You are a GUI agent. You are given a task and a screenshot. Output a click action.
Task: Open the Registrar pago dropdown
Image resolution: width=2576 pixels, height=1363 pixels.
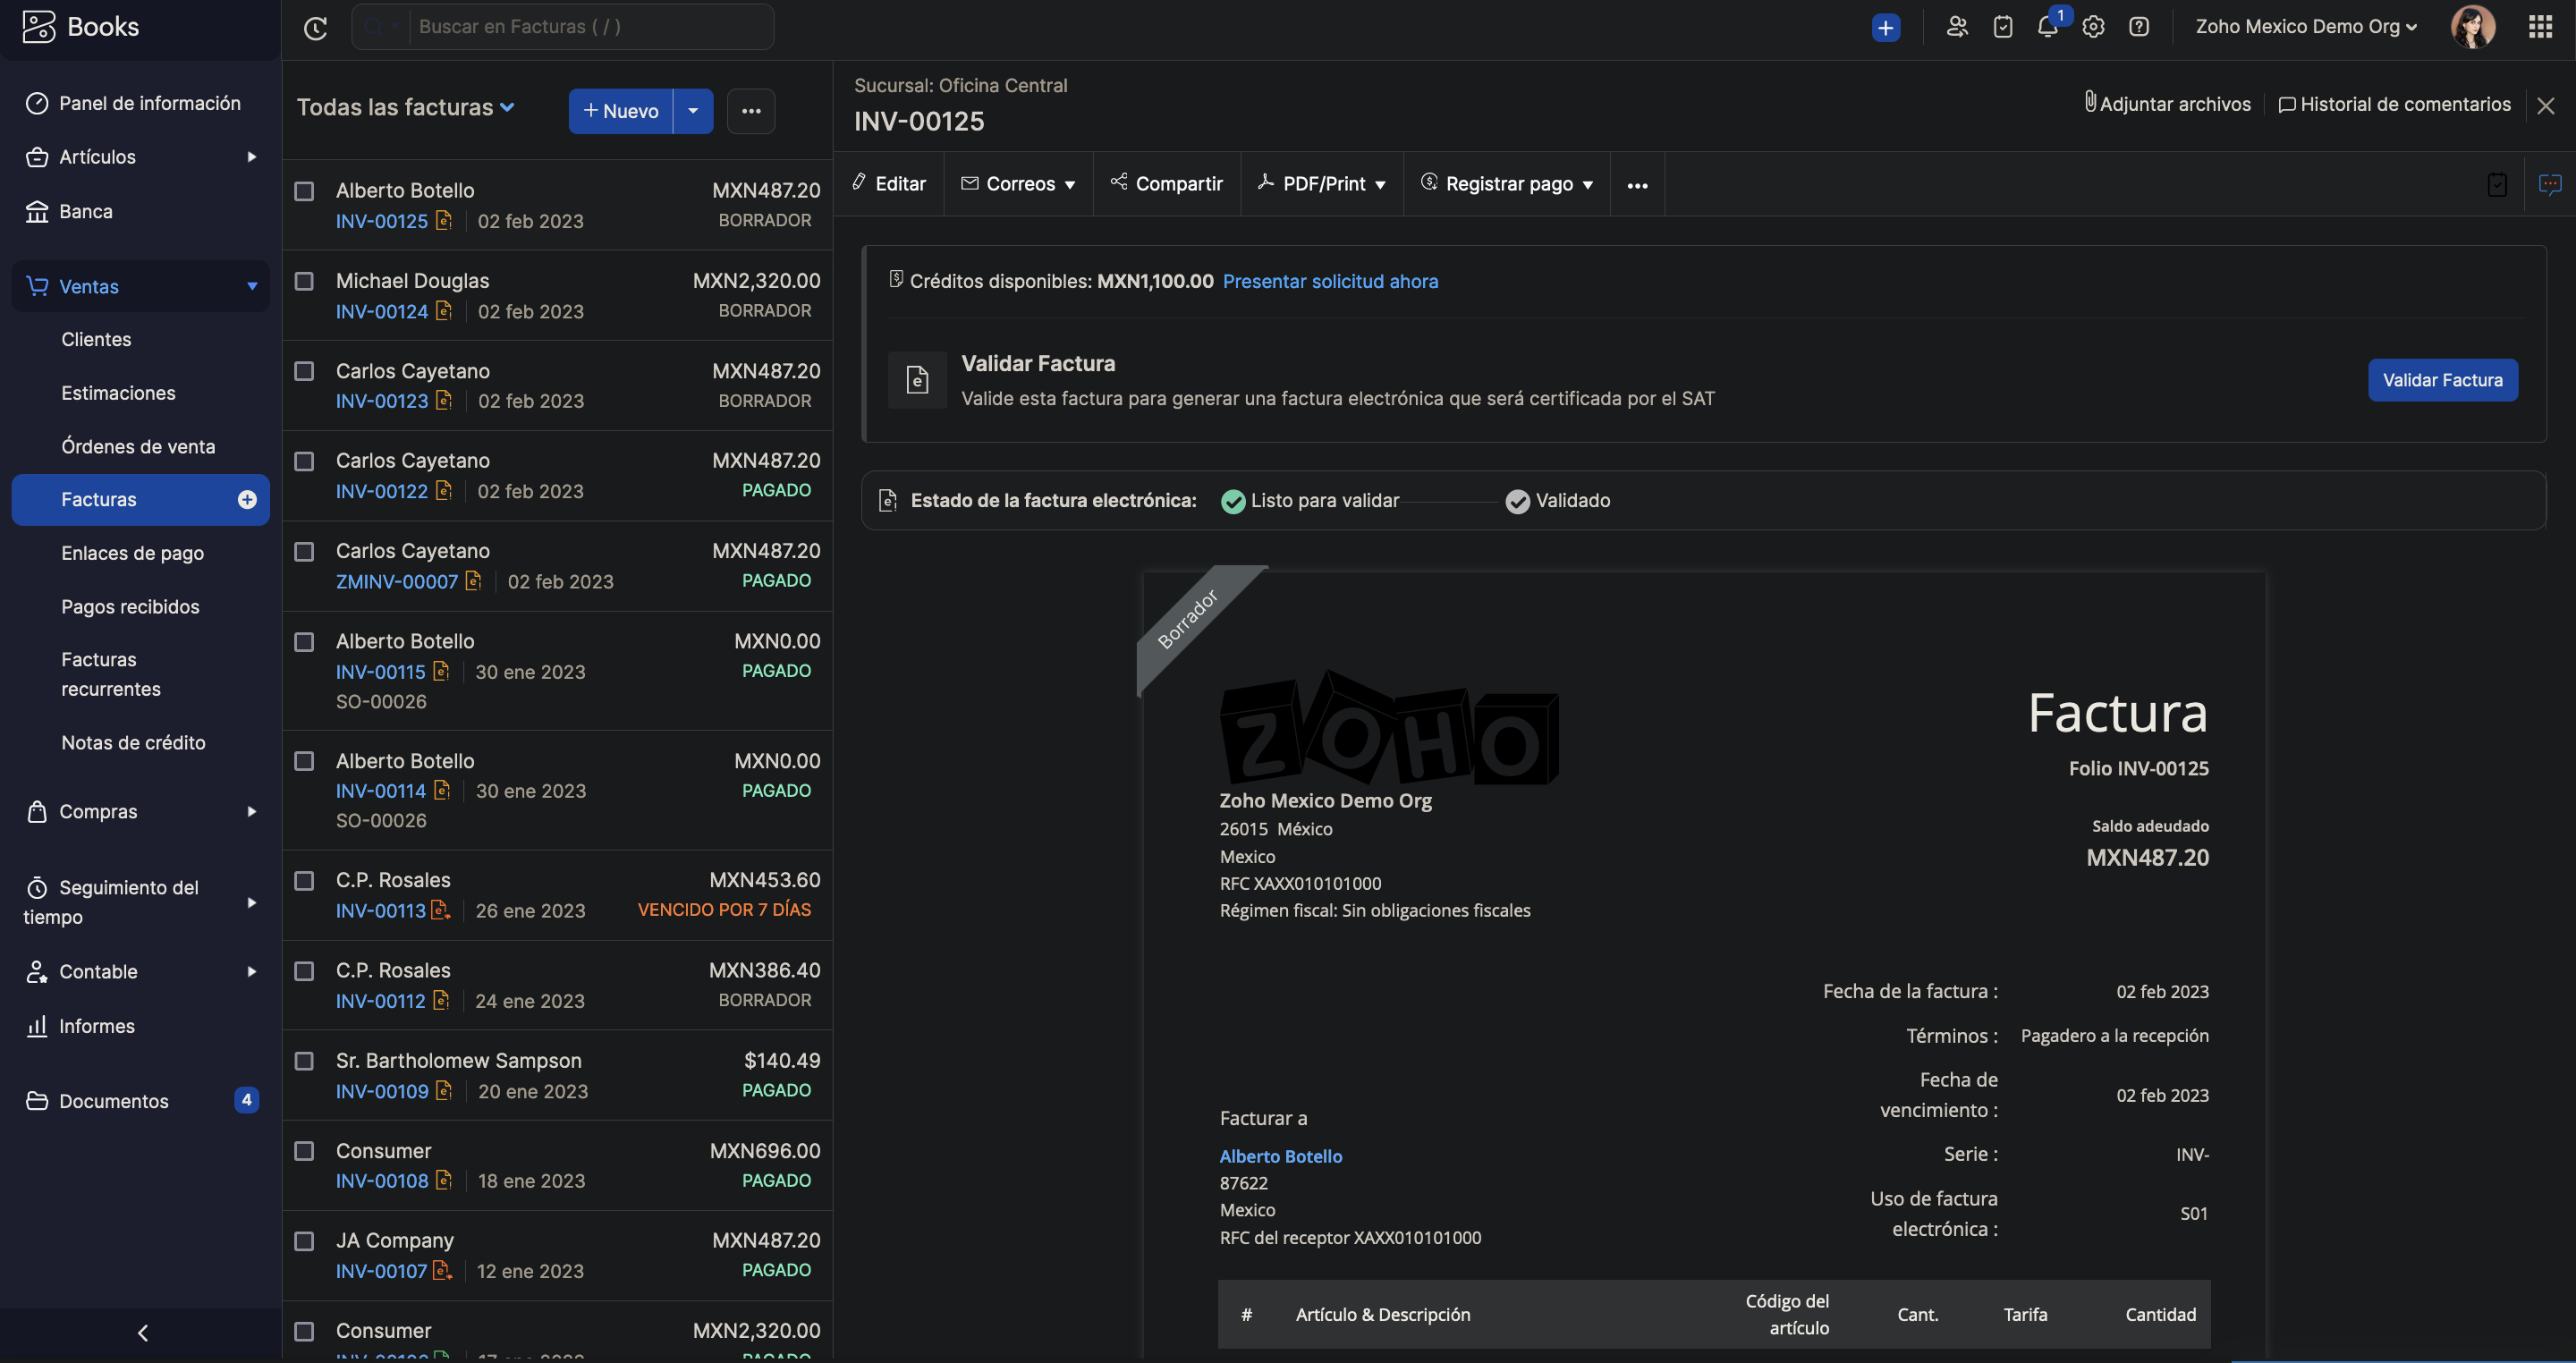pyautogui.click(x=1507, y=183)
